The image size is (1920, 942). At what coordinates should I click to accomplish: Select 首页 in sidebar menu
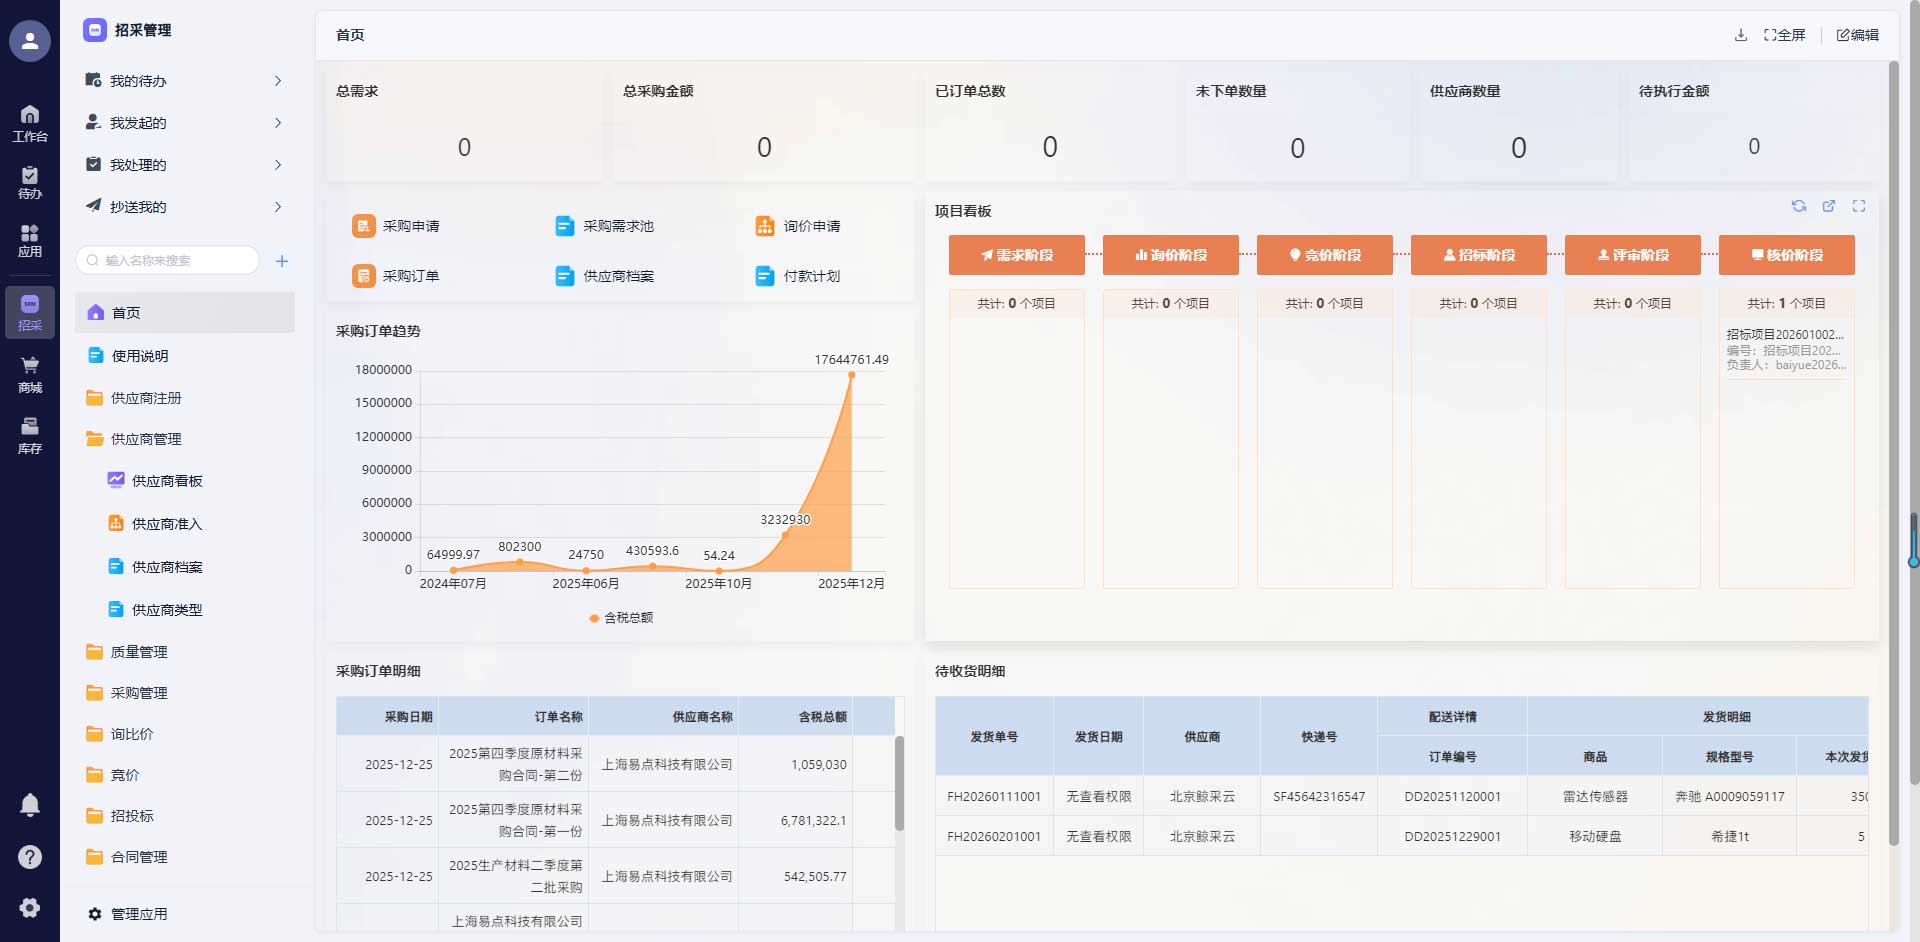pyautogui.click(x=185, y=313)
